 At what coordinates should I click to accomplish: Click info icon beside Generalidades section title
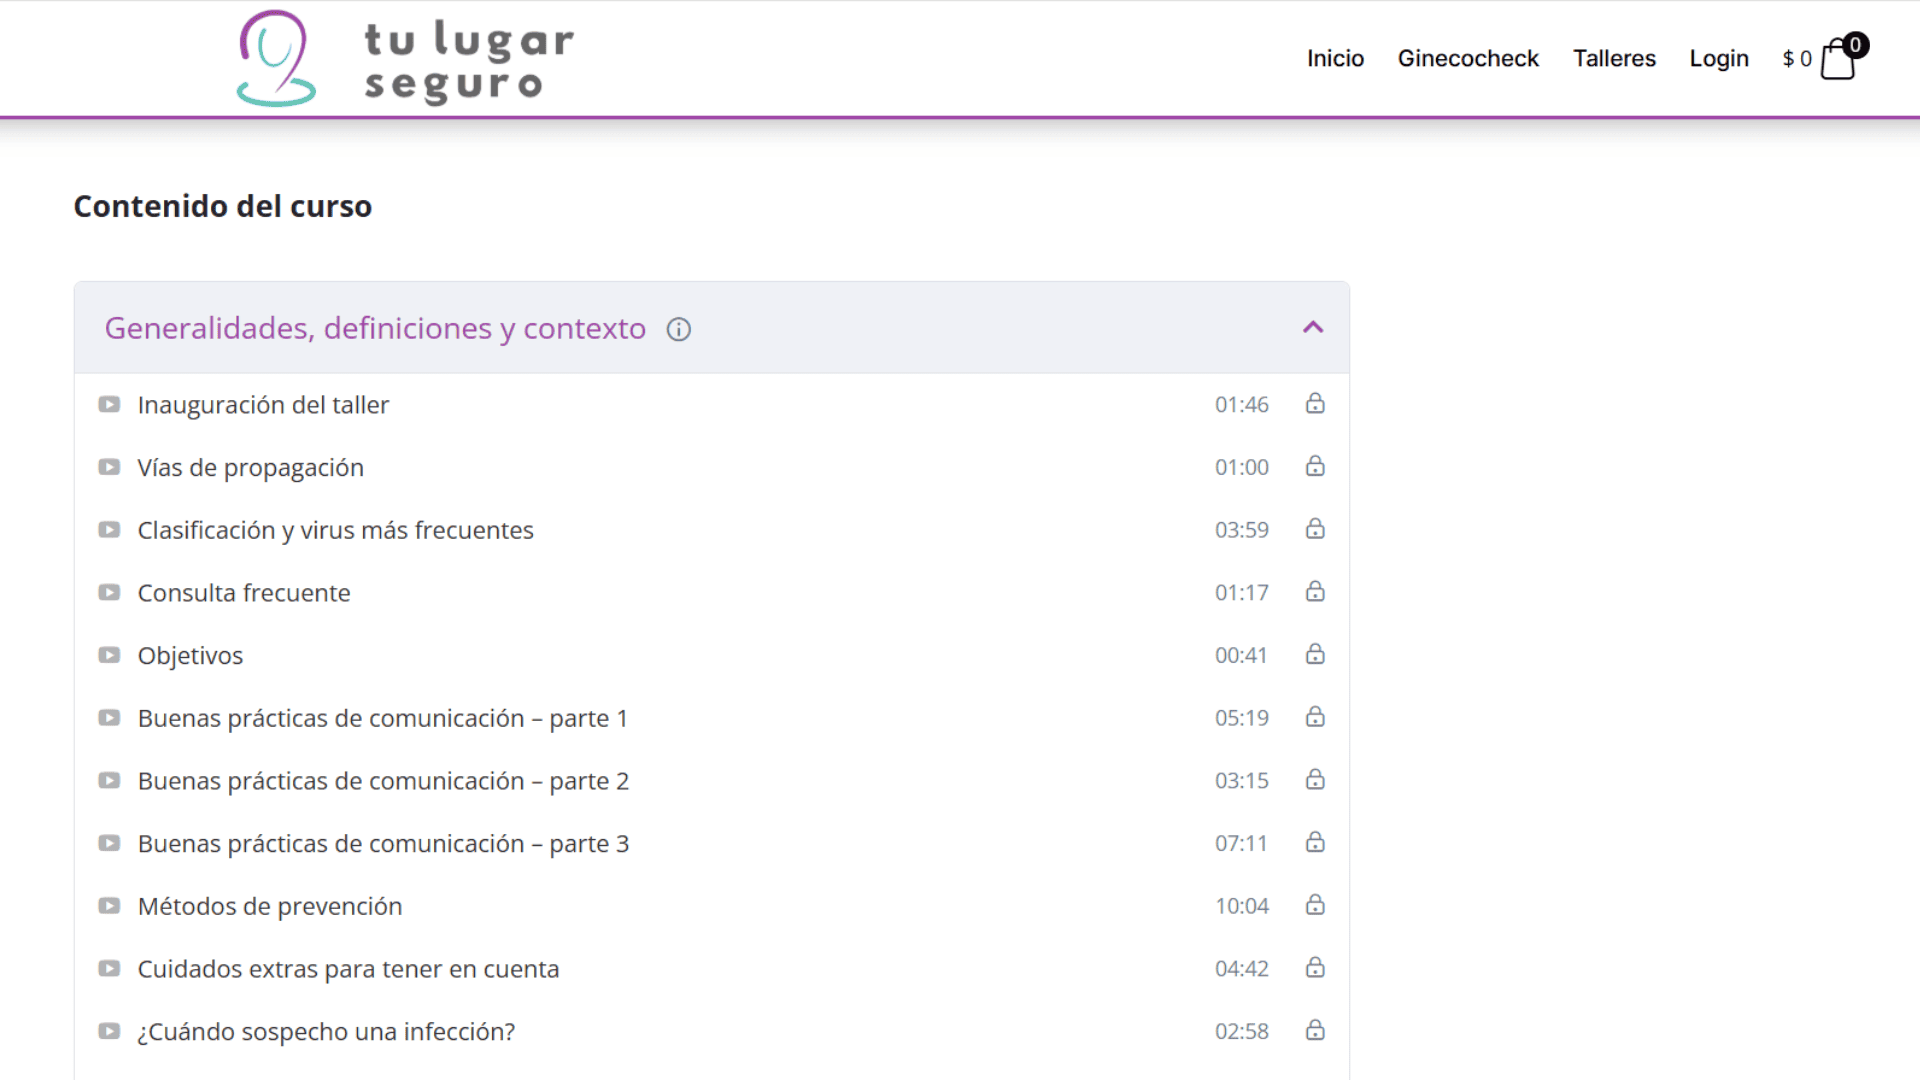click(679, 329)
